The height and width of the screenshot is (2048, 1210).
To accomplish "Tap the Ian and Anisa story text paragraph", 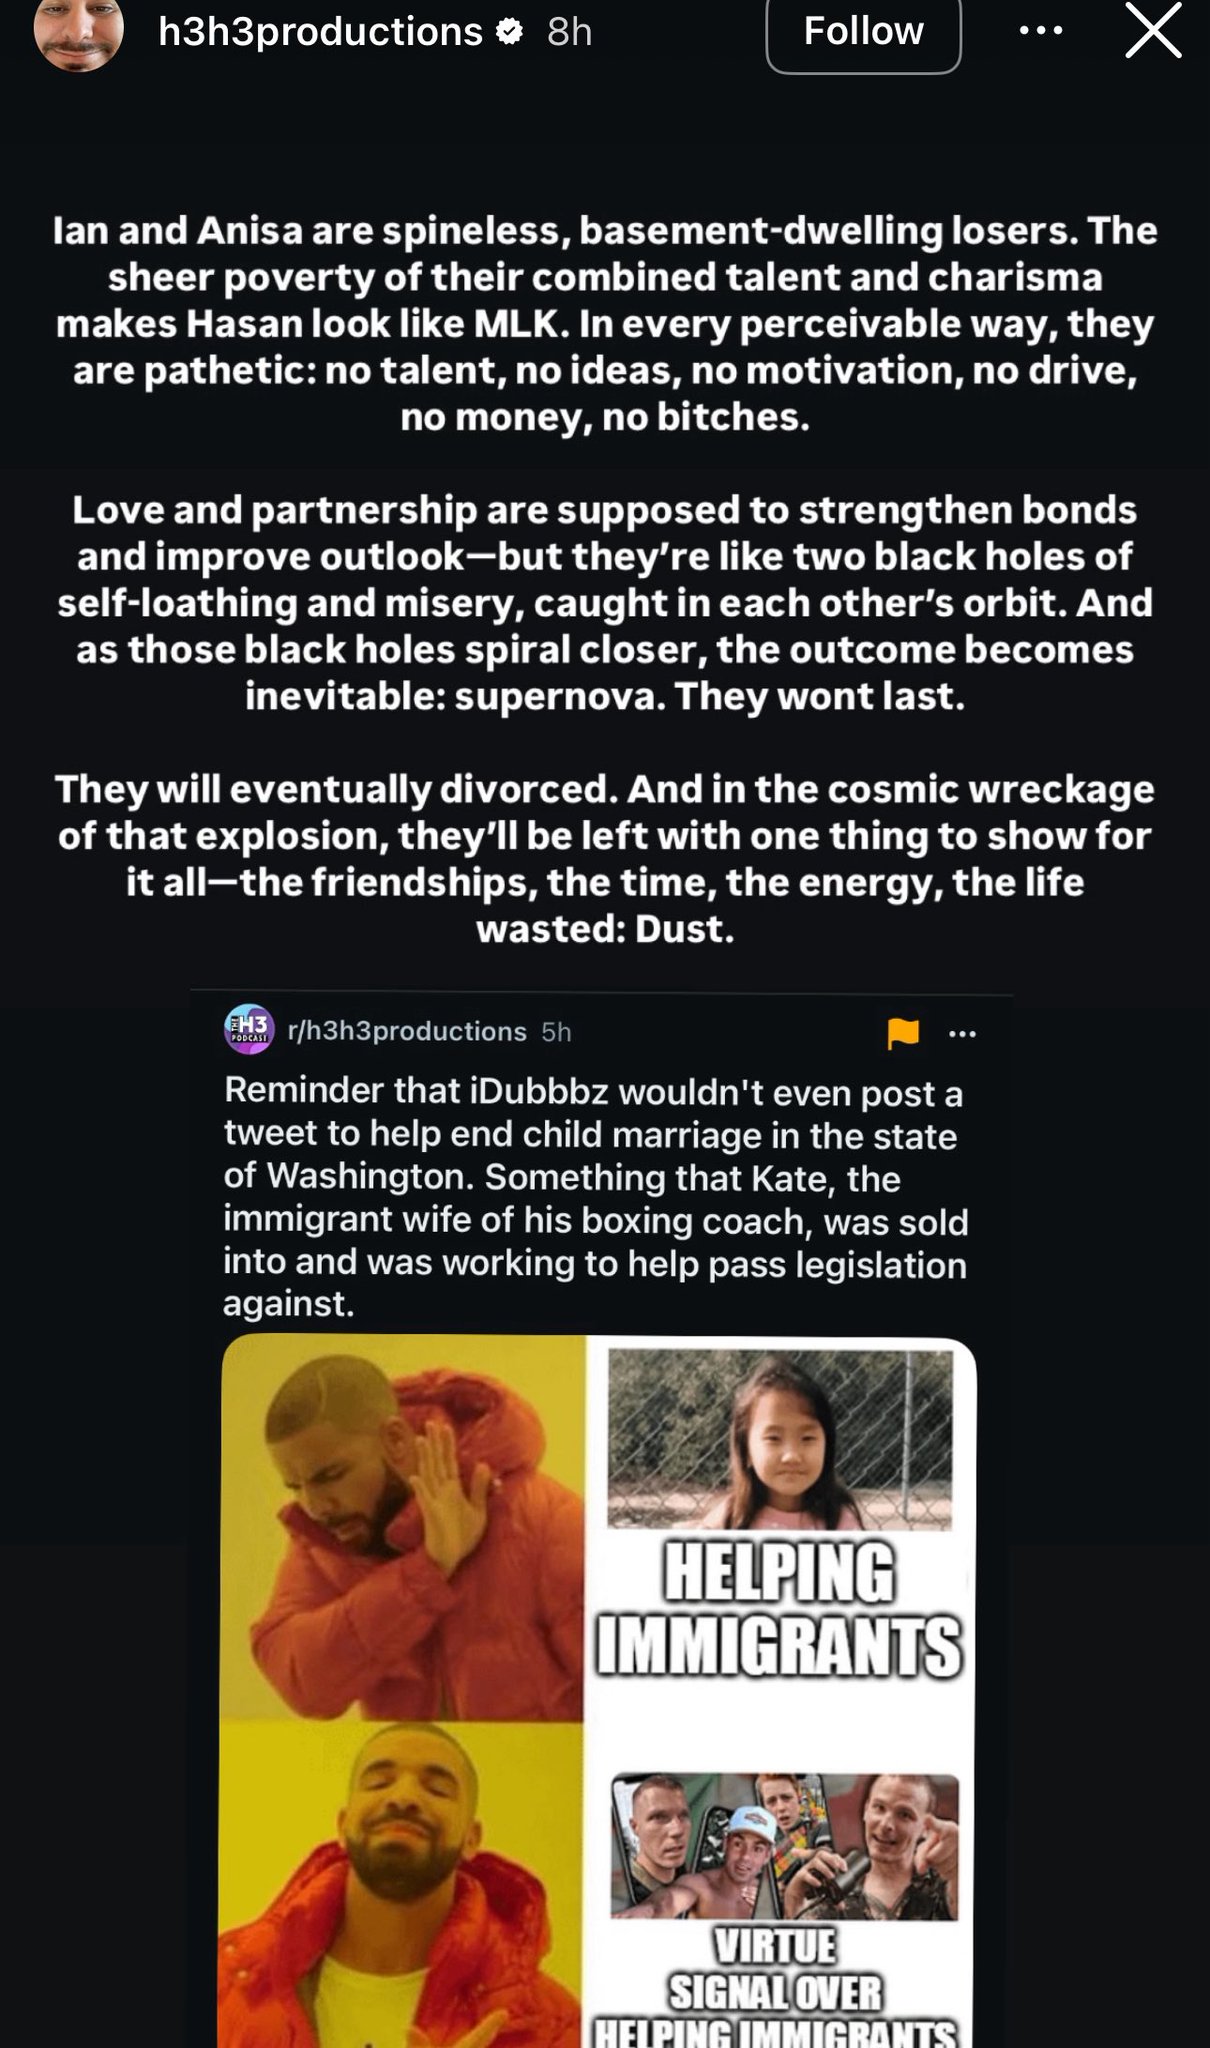I will 605,324.
